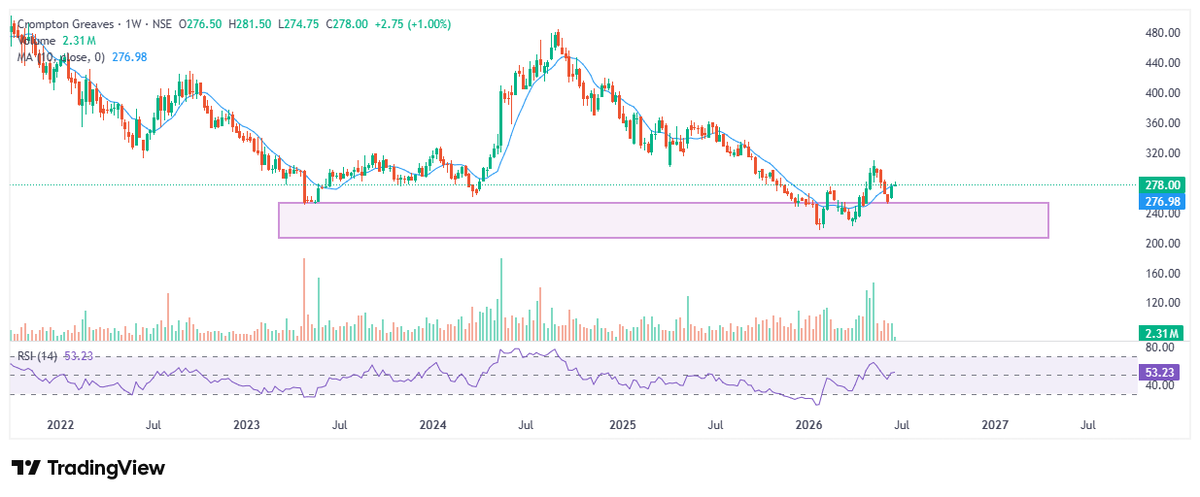Image resolution: width=1200 pixels, height=497 pixels.
Task: Click the 2022 time axis label
Action: point(61,425)
